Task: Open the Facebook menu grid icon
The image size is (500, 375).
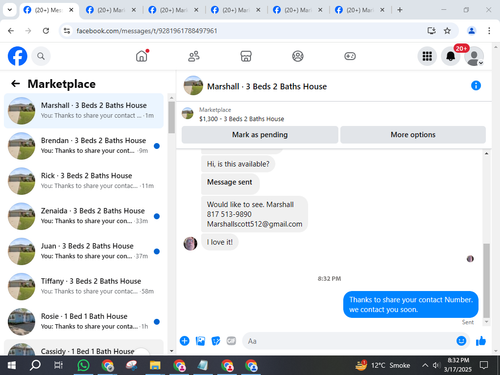Action: pyautogui.click(x=427, y=56)
